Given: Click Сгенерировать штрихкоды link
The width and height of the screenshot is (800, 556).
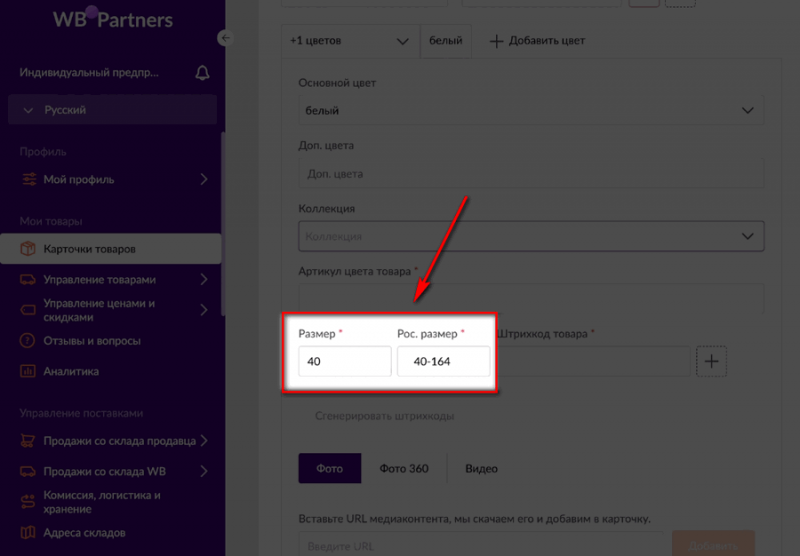Looking at the screenshot, I should pos(385,415).
